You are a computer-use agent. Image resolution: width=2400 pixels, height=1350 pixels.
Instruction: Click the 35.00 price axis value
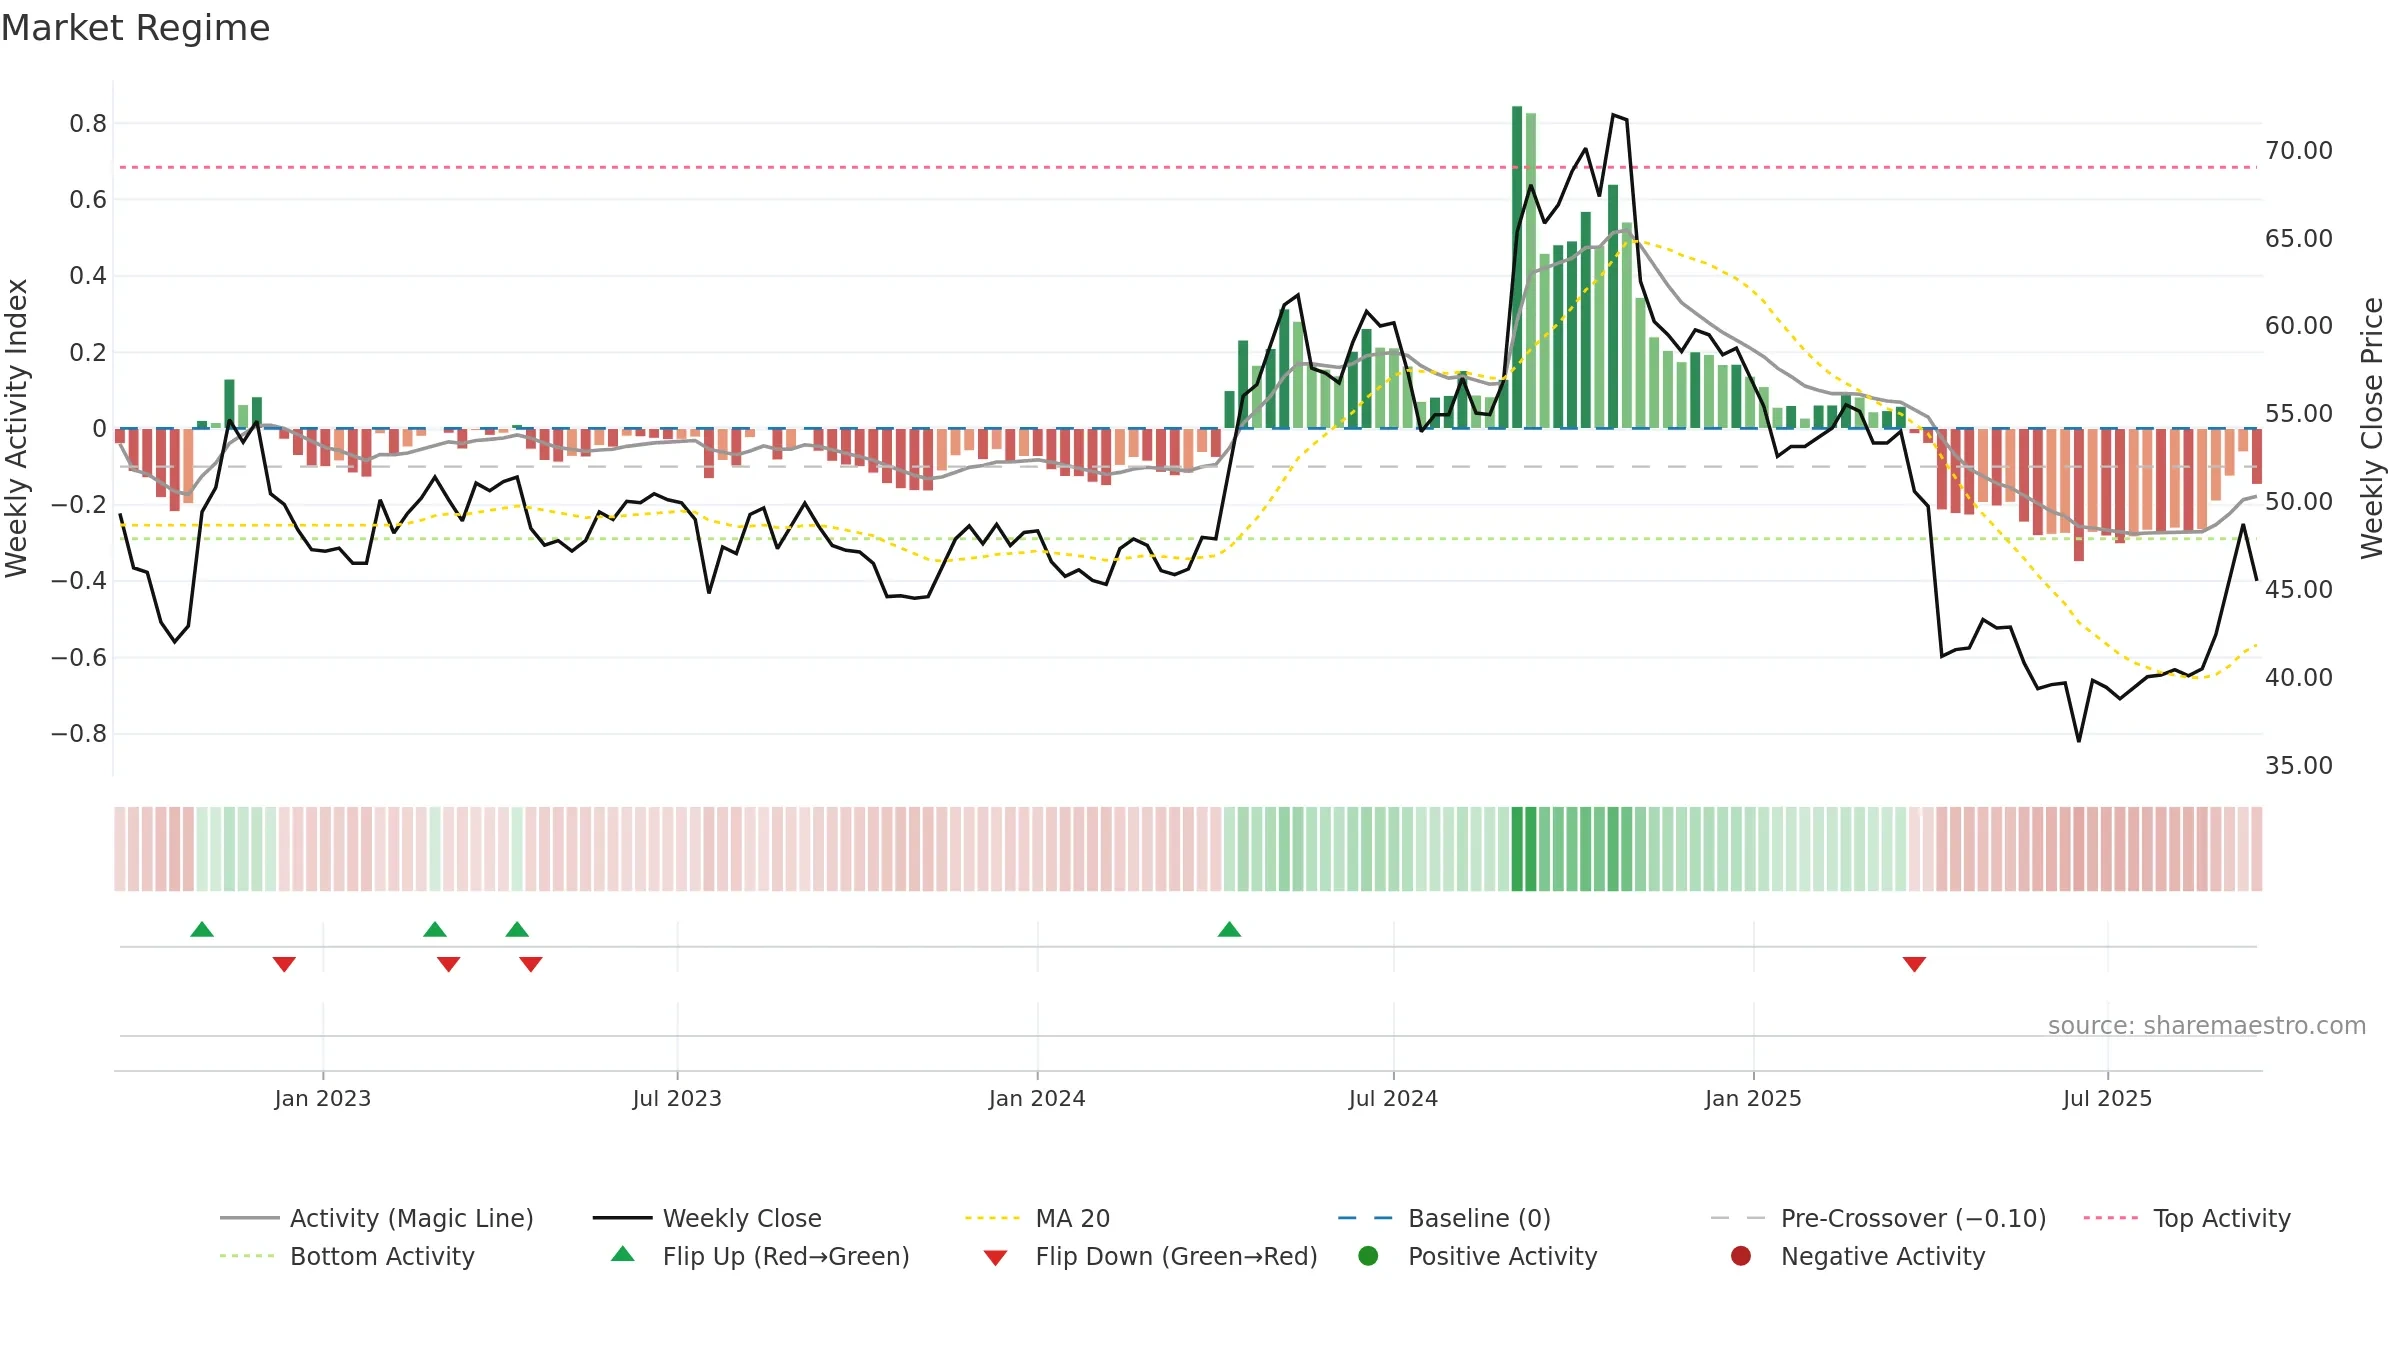(2298, 766)
